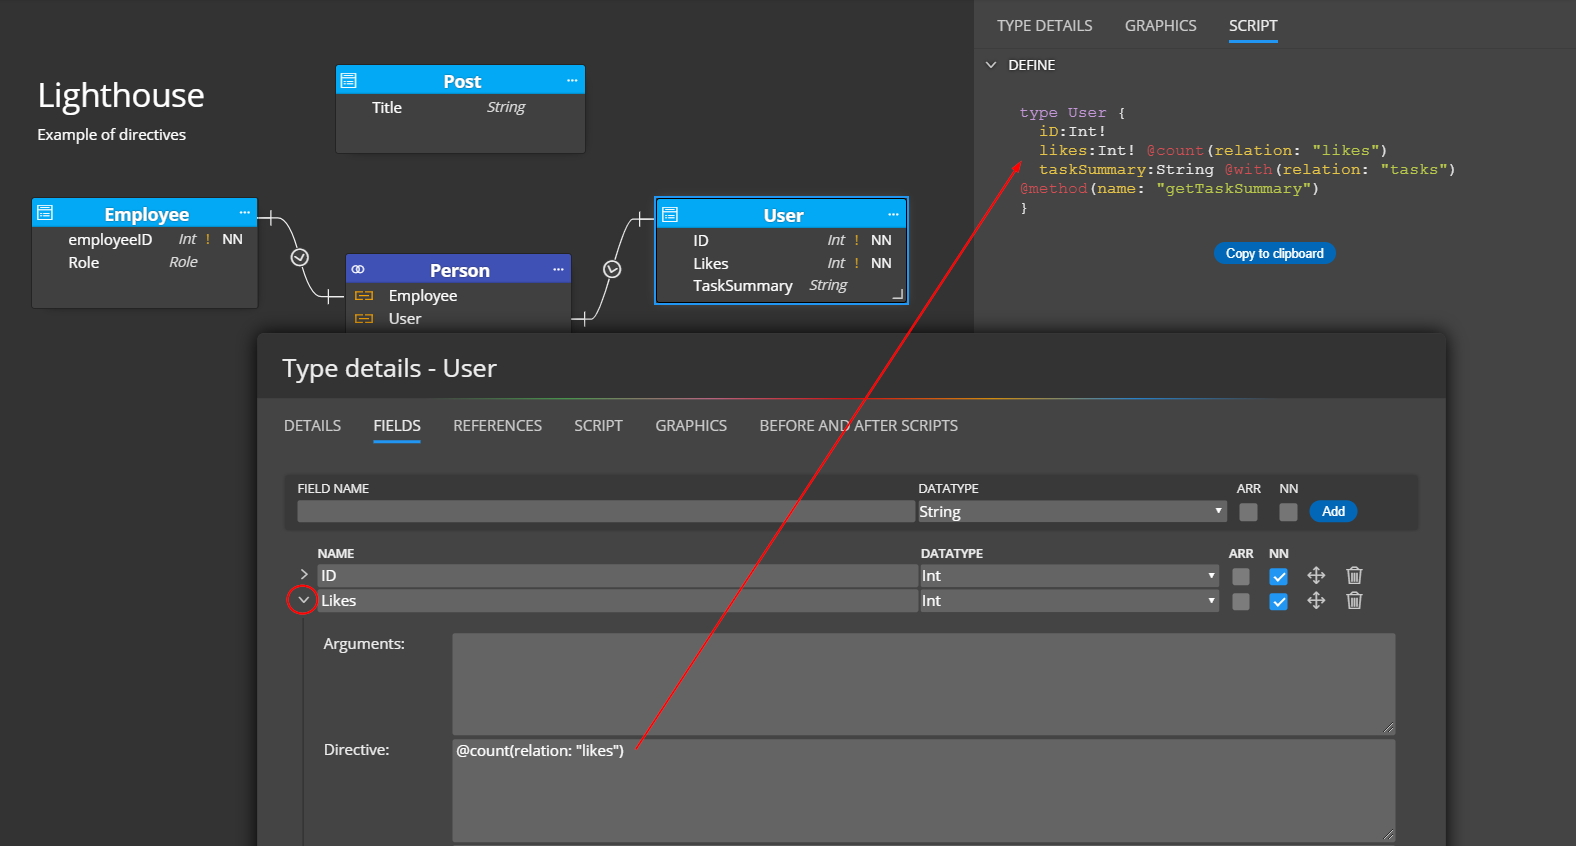
Task: Select the FIELDS tab in Type details
Action: point(397,426)
